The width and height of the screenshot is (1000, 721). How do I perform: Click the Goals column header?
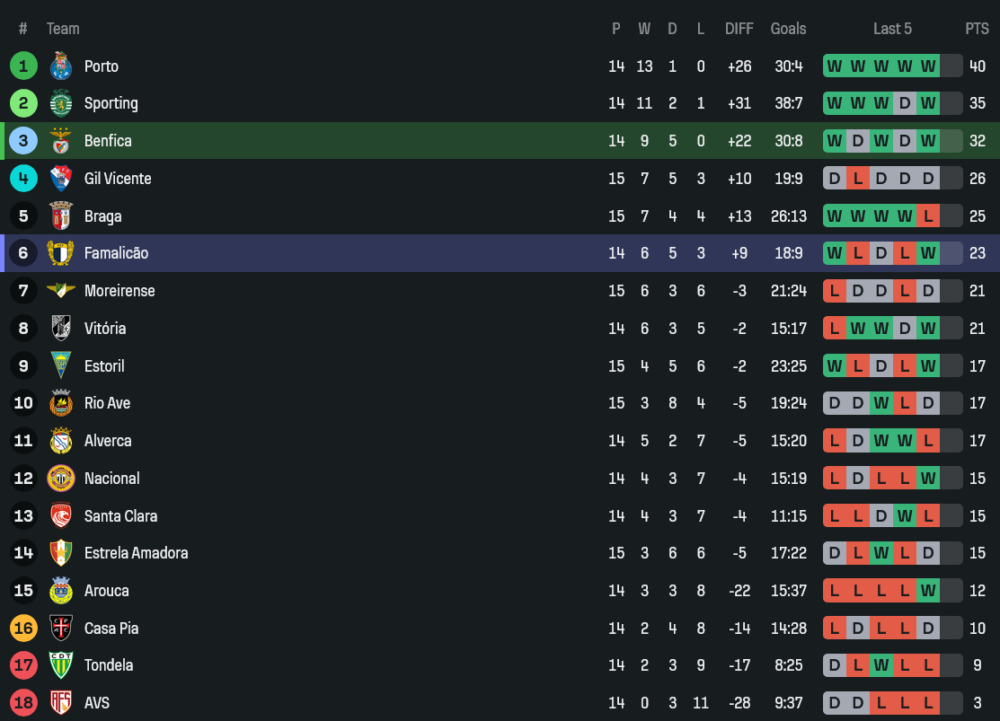click(x=788, y=29)
